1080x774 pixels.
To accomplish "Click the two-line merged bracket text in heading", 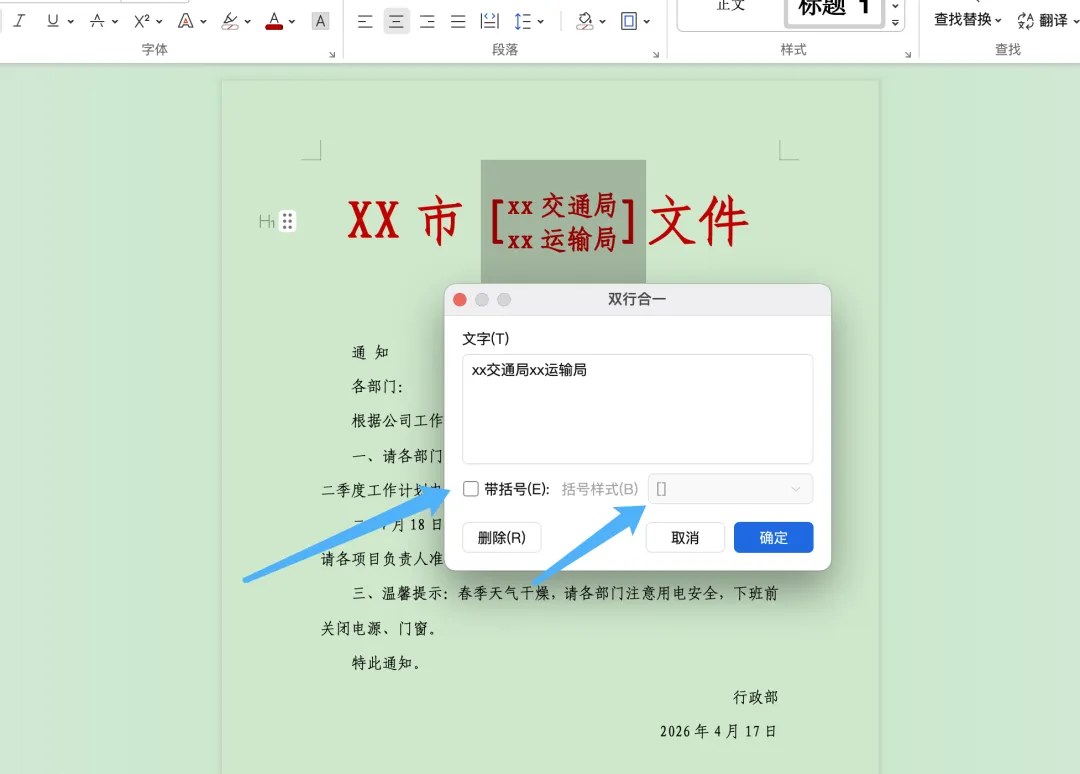I will (563, 222).
